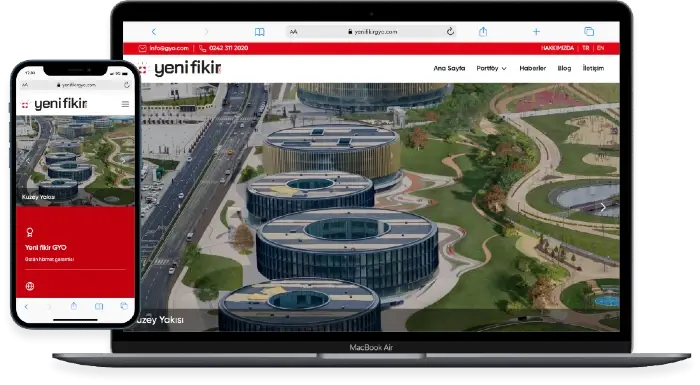Click the phone icon in red bar
700x385 pixels.
[202, 48]
